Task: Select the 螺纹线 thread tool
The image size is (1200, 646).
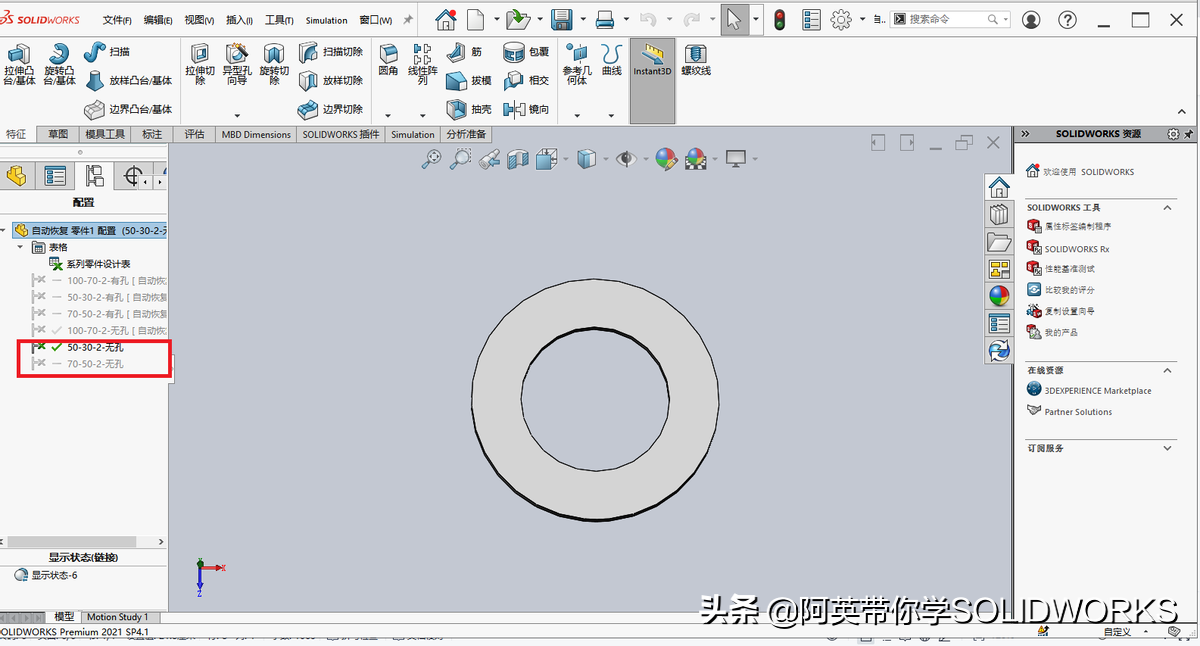Action: tap(695, 60)
